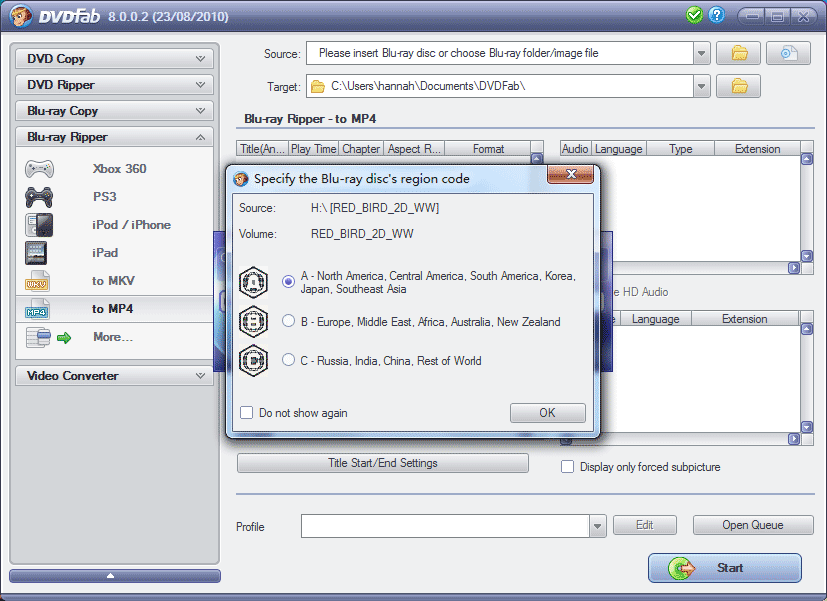Select region B Europe radio button
The image size is (827, 601).
click(x=288, y=321)
